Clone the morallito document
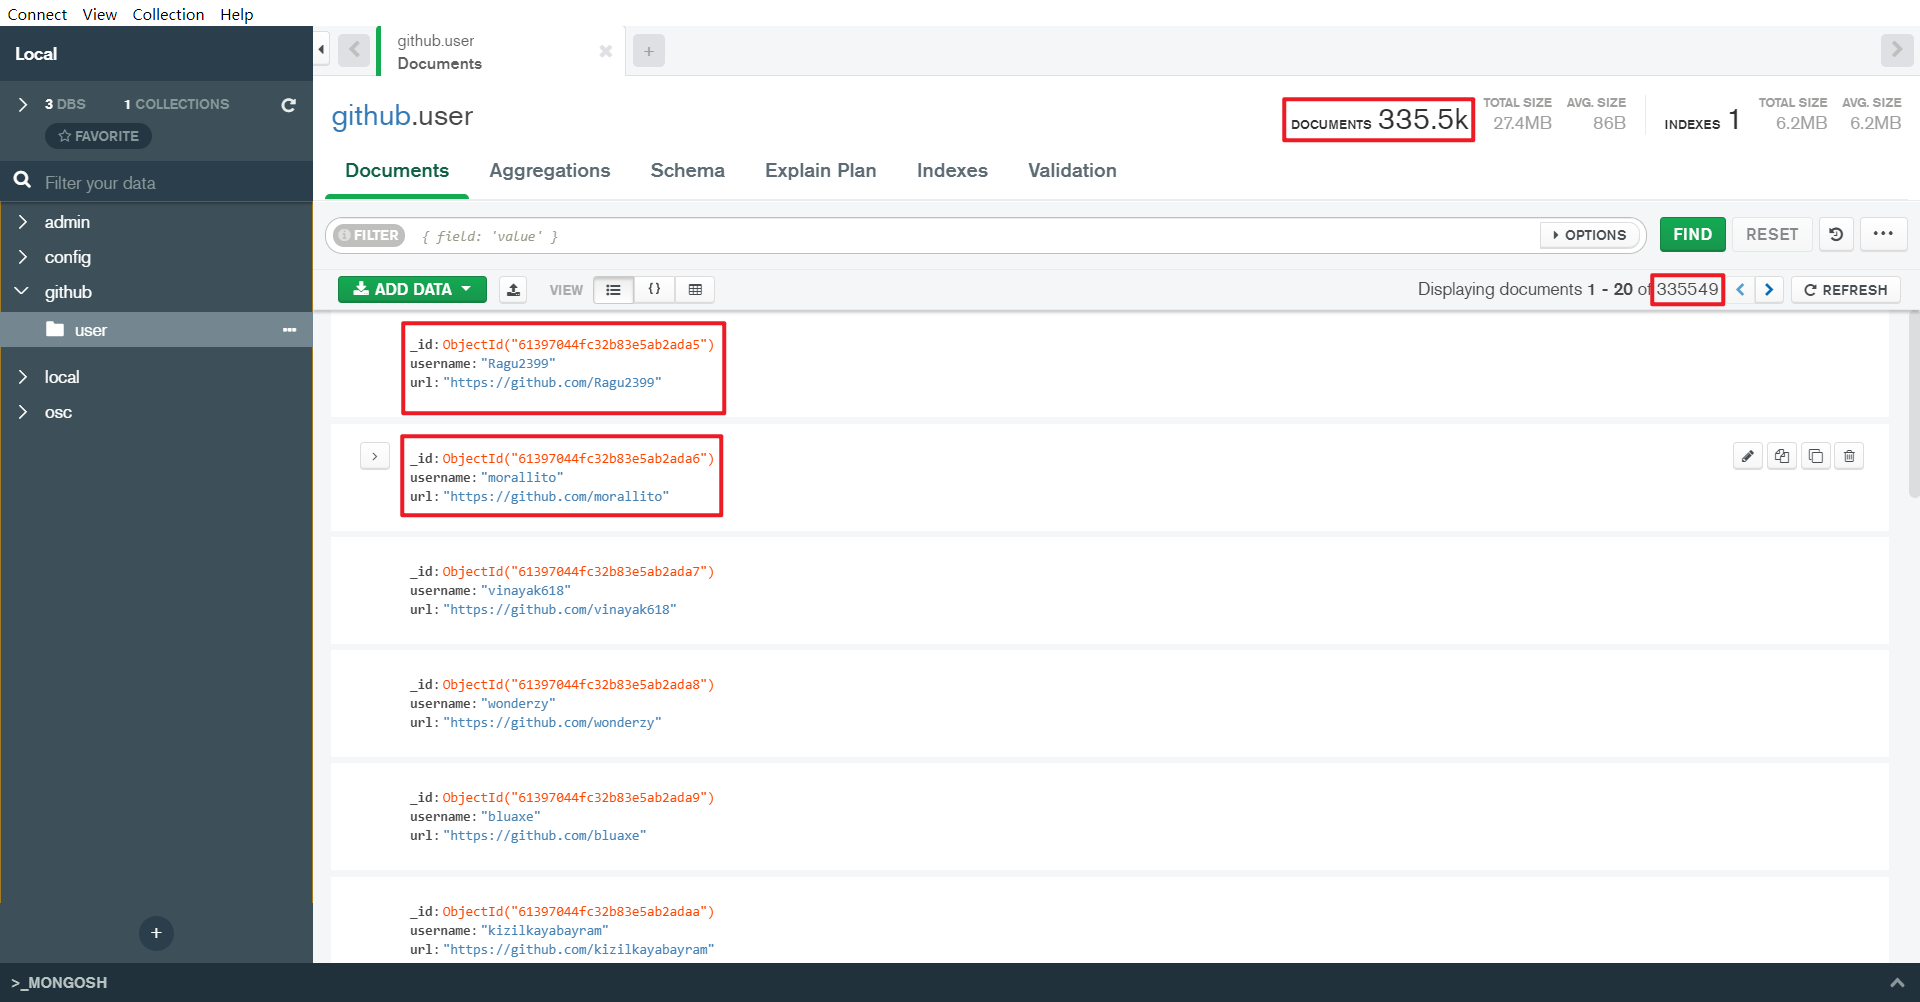 1816,456
